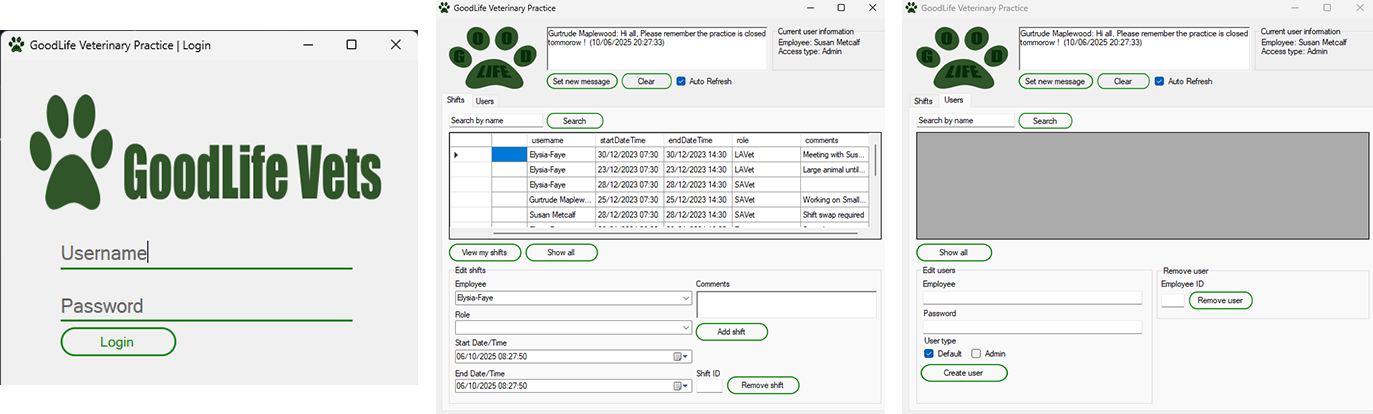Image resolution: width=1373 pixels, height=414 pixels.
Task: Click the Search by name field in the Shifts-tab window
Action: pyautogui.click(x=496, y=121)
